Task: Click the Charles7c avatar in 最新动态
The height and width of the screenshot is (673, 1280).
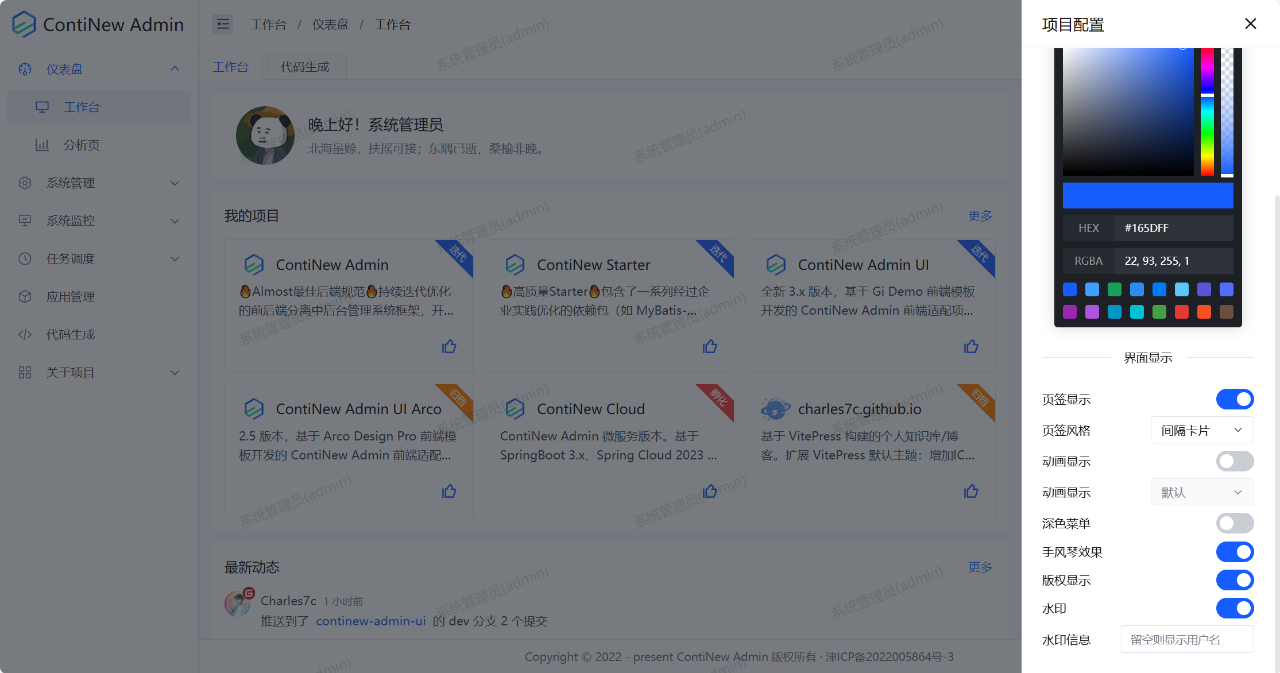Action: pos(238,602)
